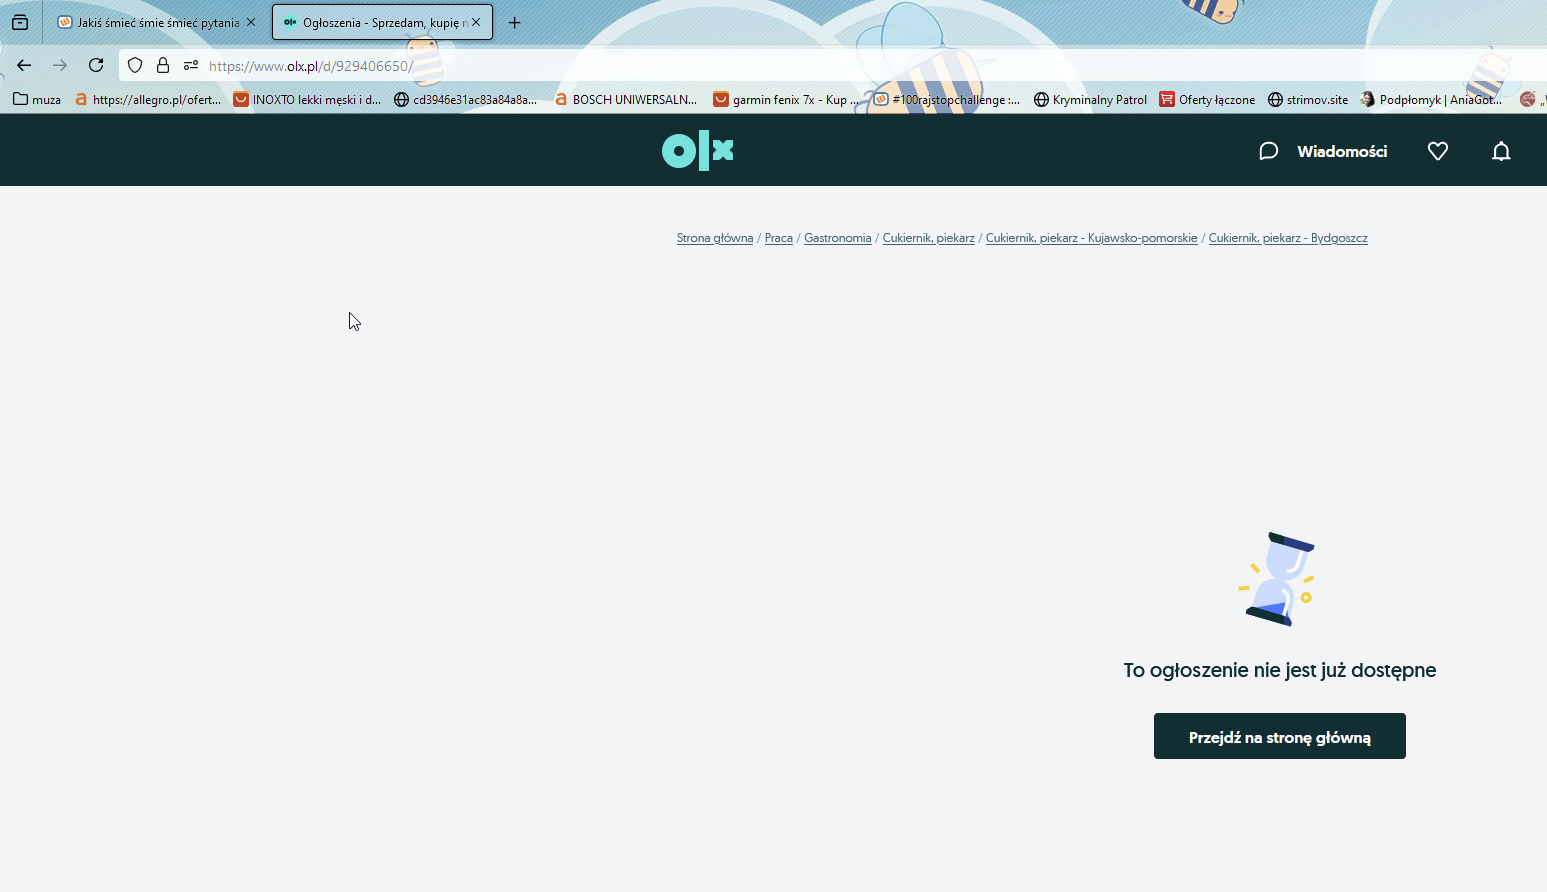
Task: Open the Kryminalny Patrol bookmark
Action: pyautogui.click(x=1090, y=99)
